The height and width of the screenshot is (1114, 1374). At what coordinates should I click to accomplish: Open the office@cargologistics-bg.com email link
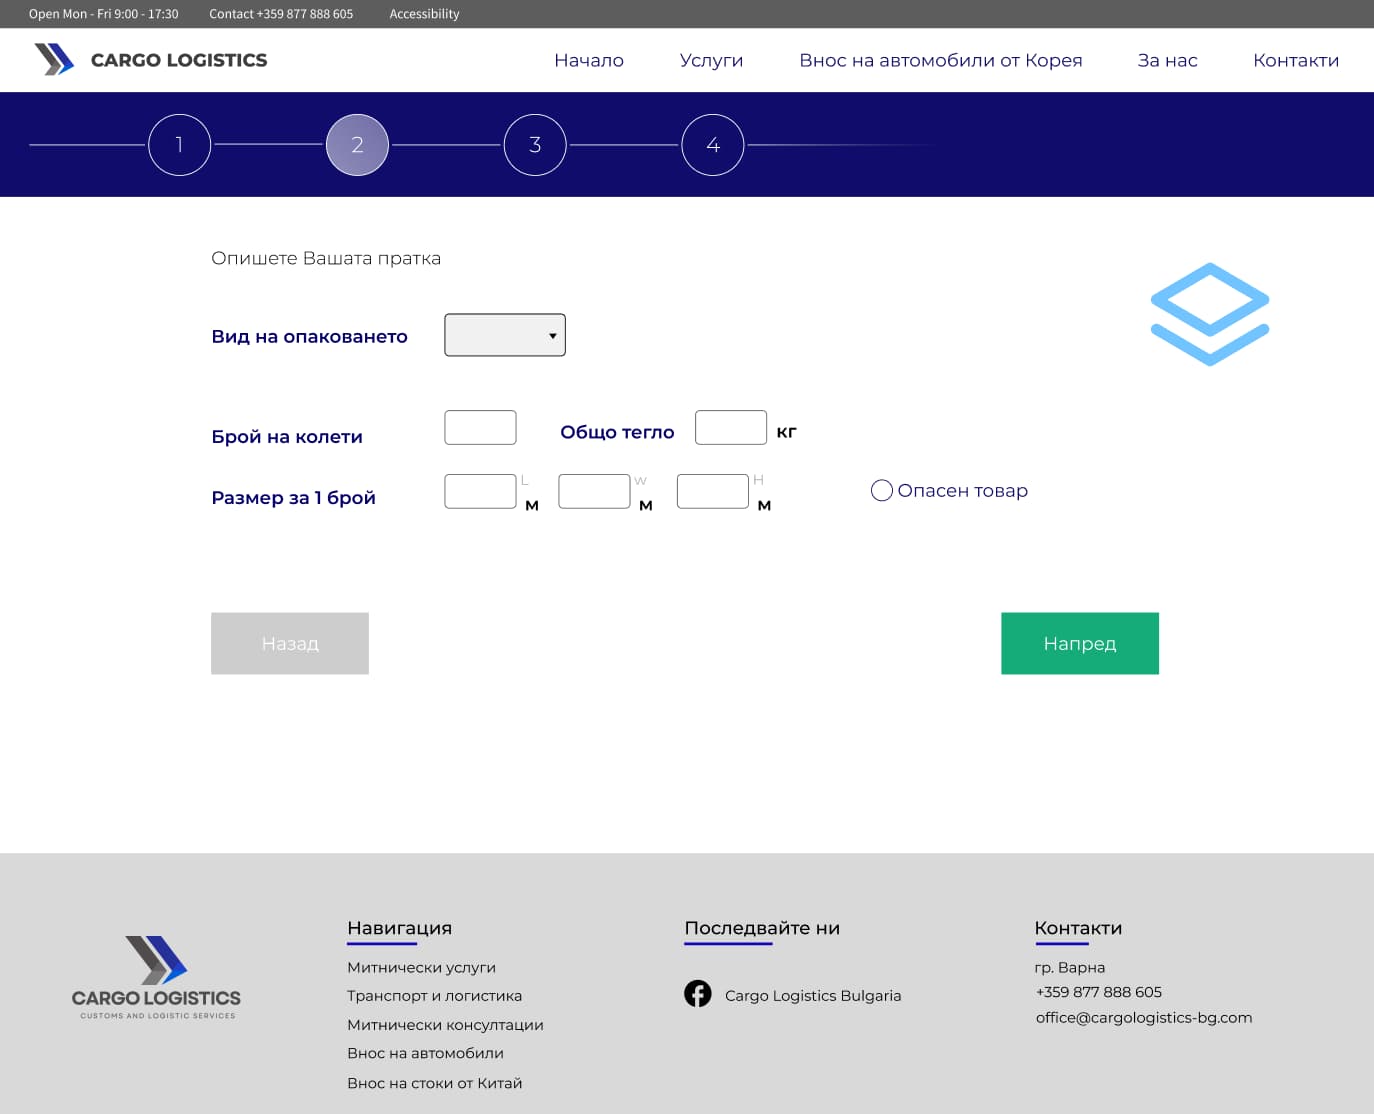(x=1143, y=1018)
